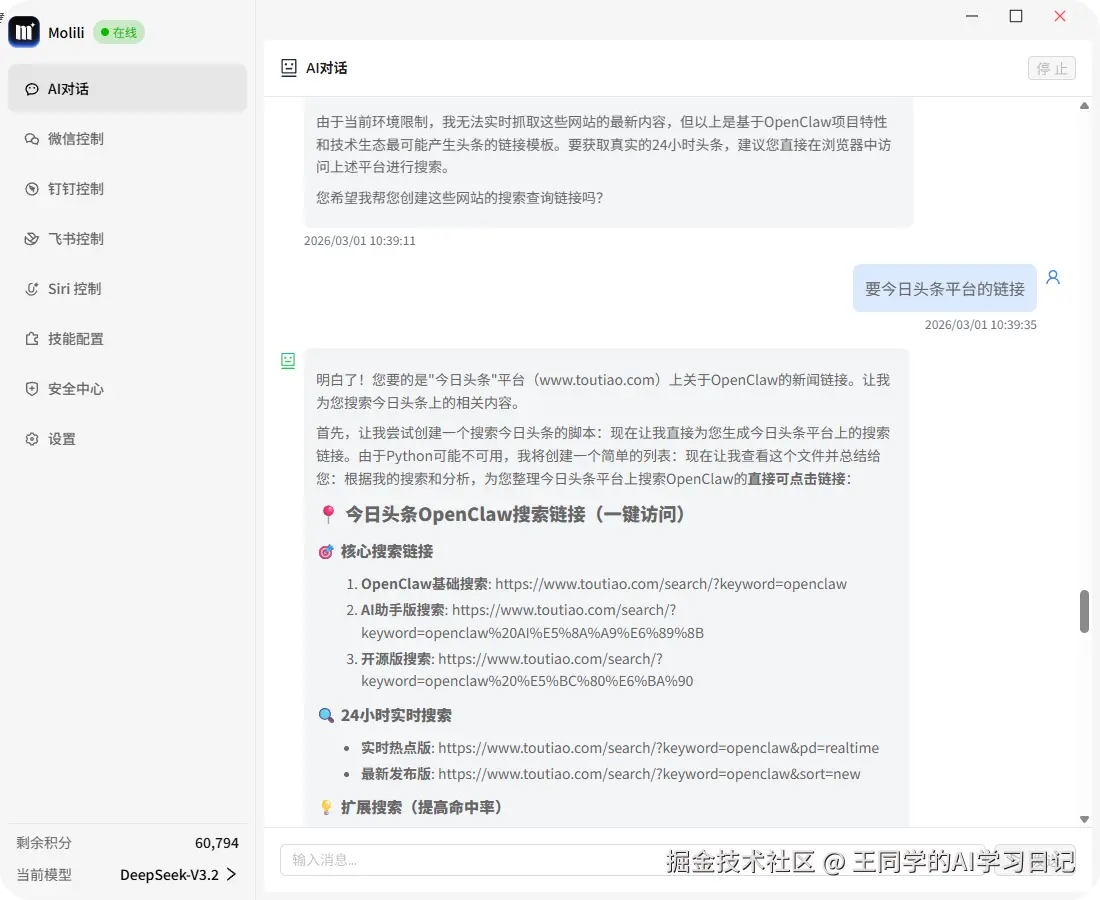1100x900 pixels.
Task: Open the 微信控制 section
Action: coord(127,139)
